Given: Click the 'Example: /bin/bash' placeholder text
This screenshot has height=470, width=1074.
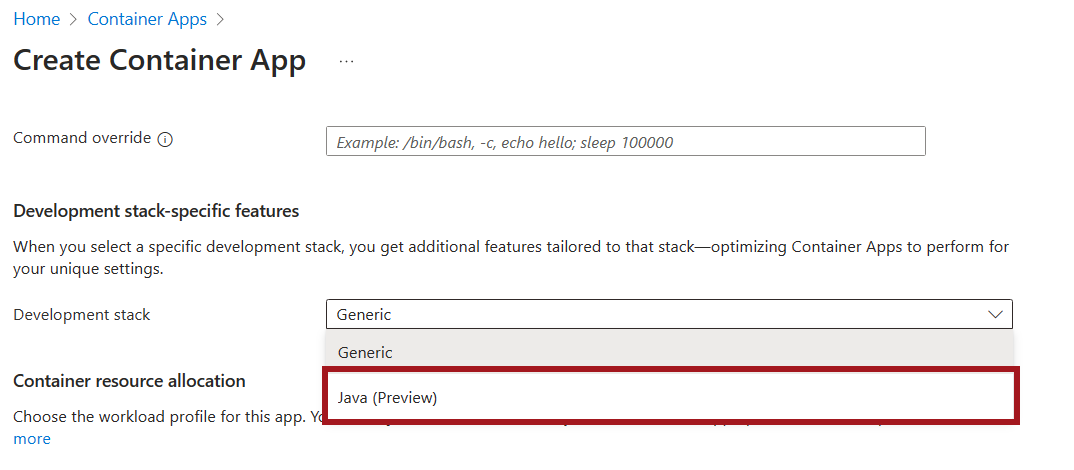Looking at the screenshot, I should pyautogui.click(x=504, y=142).
